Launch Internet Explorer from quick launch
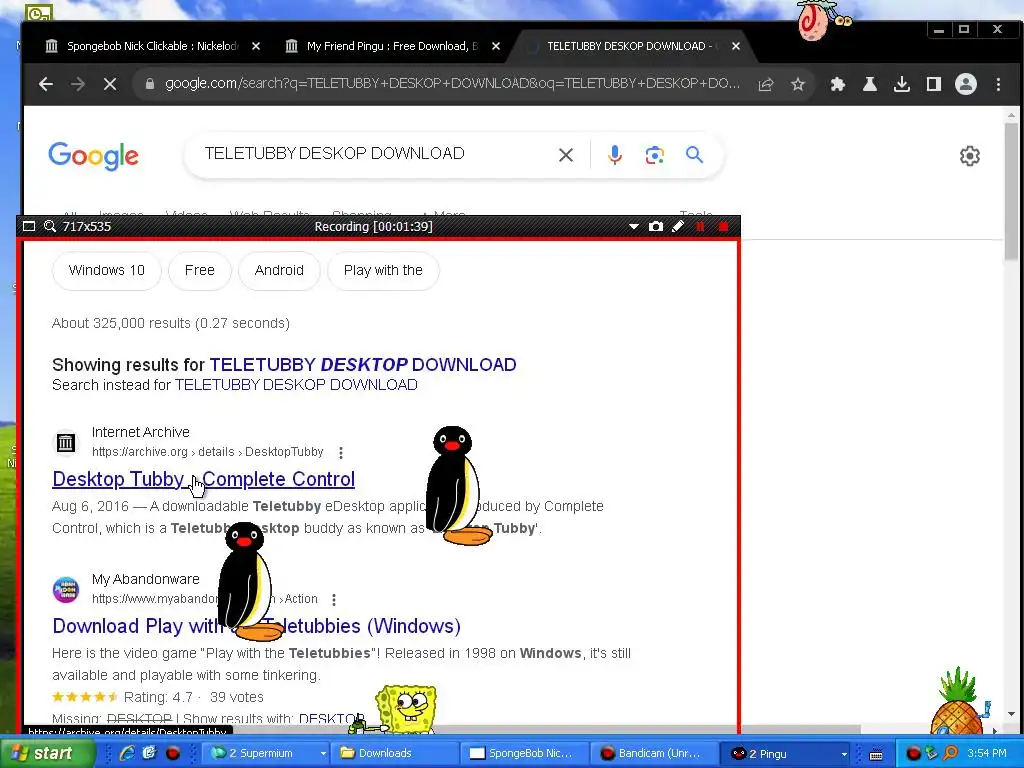Image resolution: width=1024 pixels, height=768 pixels. coord(127,754)
